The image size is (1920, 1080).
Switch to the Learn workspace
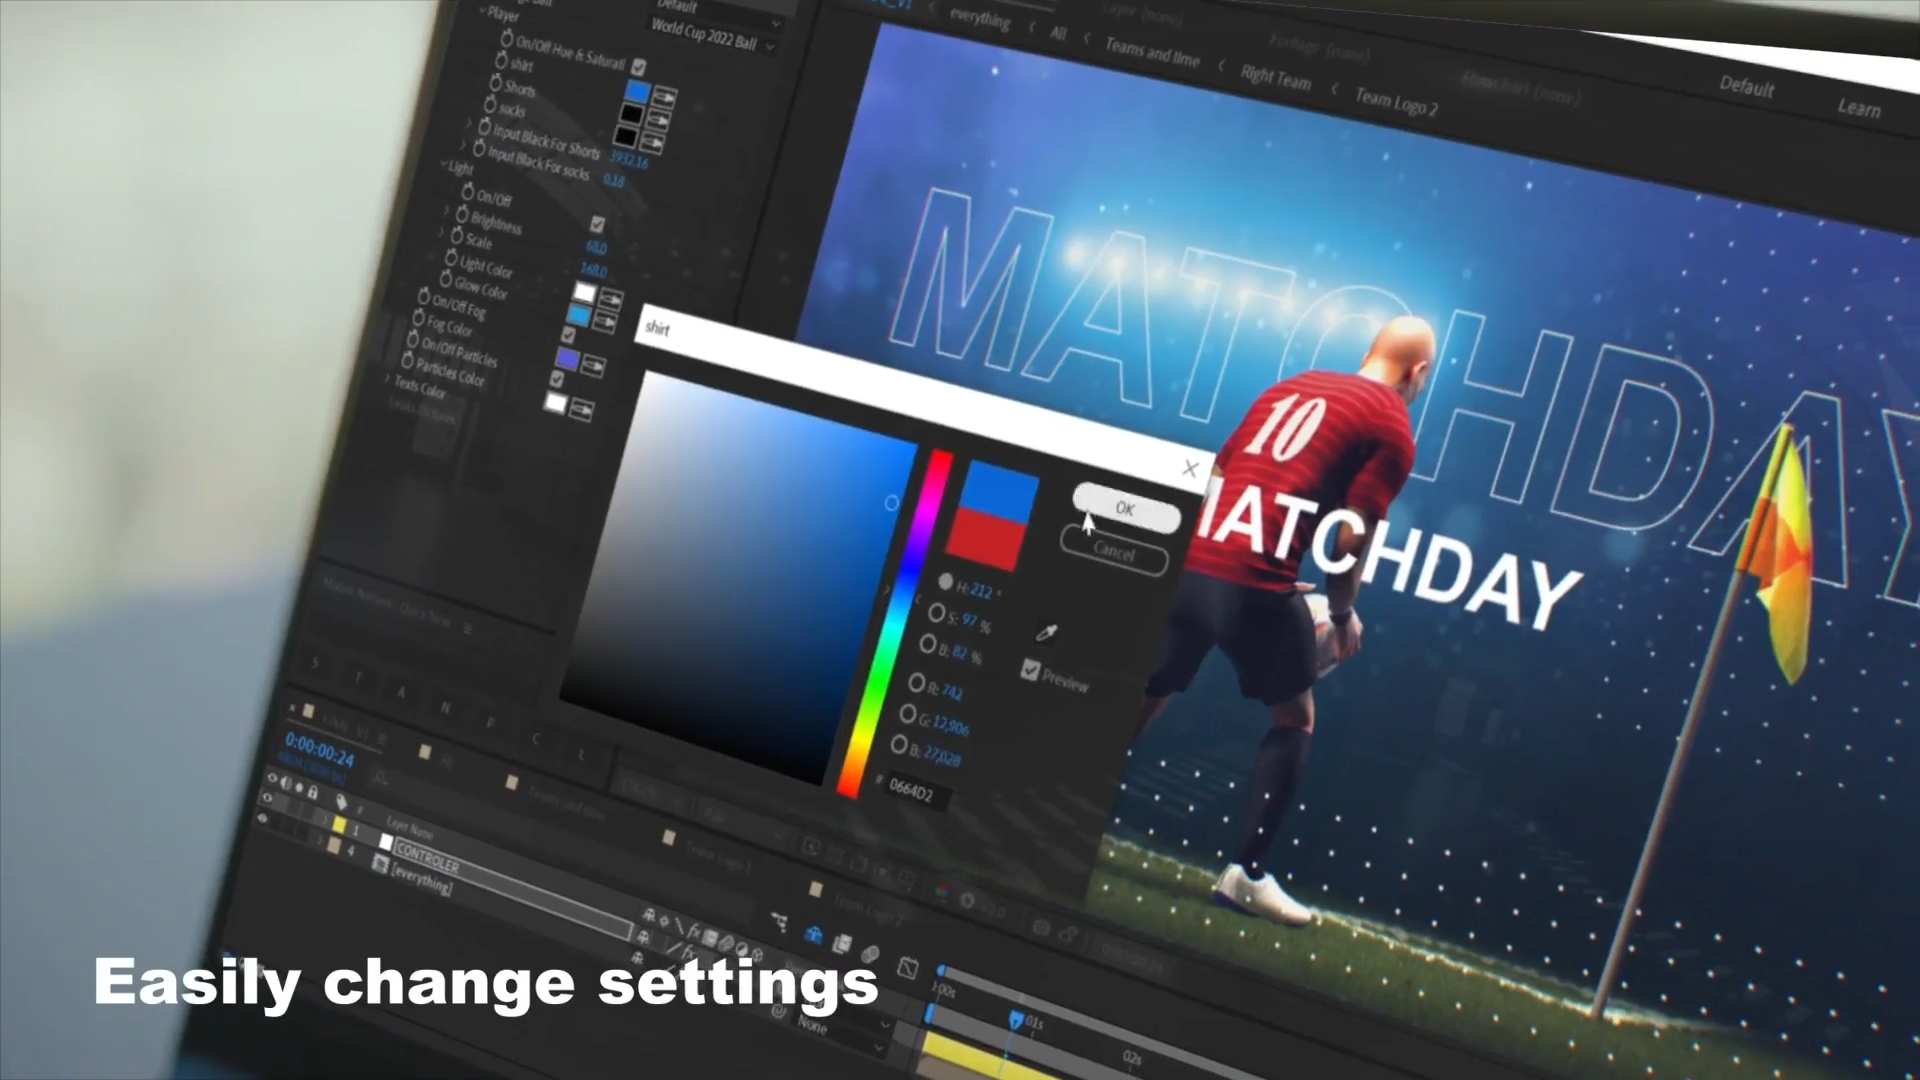point(1858,108)
